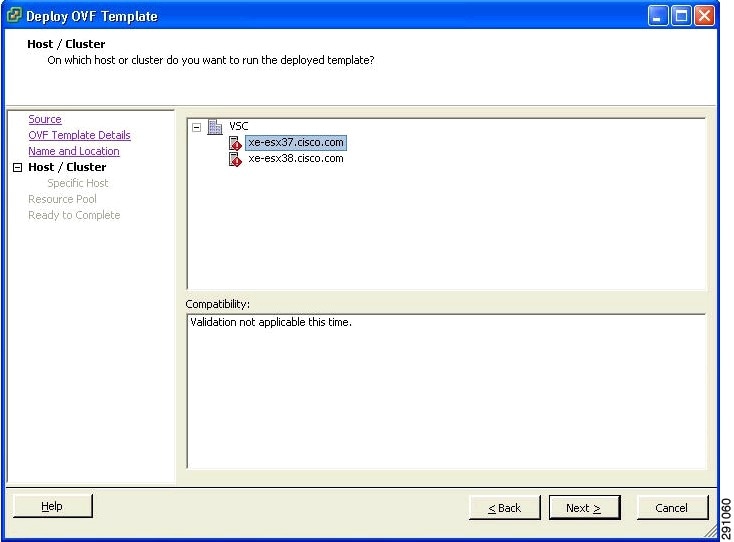
Task: Open the Help button
Action: 53,506
